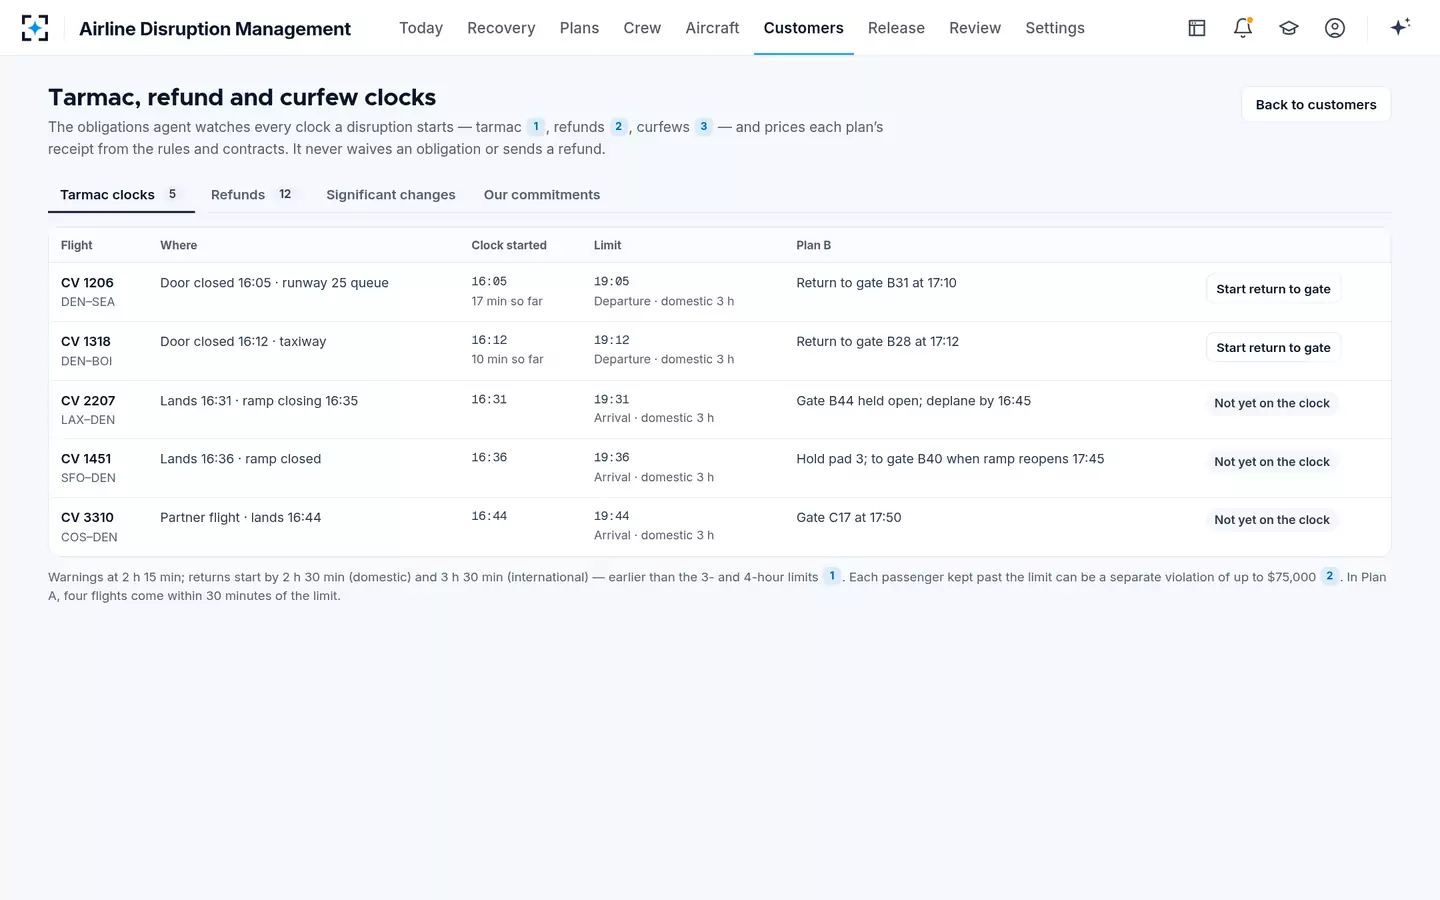Viewport: 1440px width, 900px height.
Task: Open citation 3 beside 'curfews' in description
Action: point(704,127)
